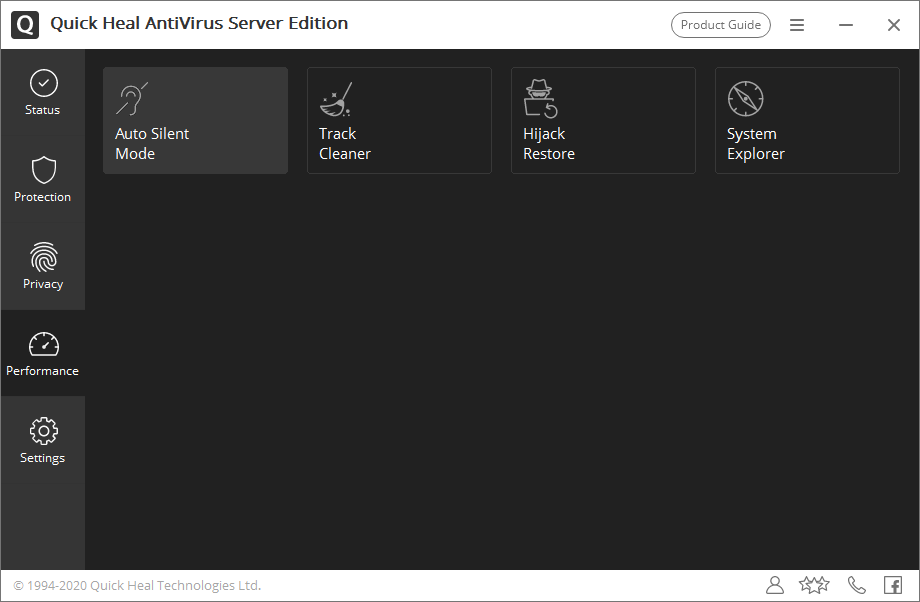Open the Settings gear section
This screenshot has width=920, height=602.
(x=43, y=440)
